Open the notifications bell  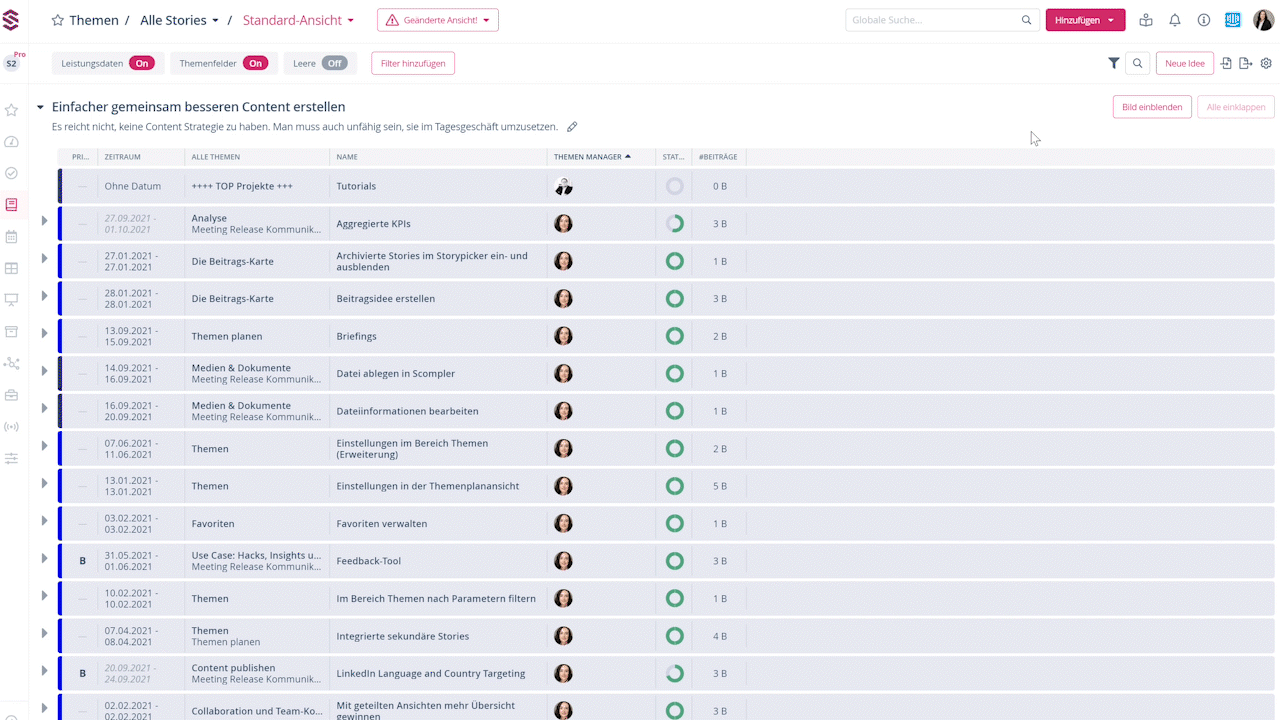(x=1175, y=20)
